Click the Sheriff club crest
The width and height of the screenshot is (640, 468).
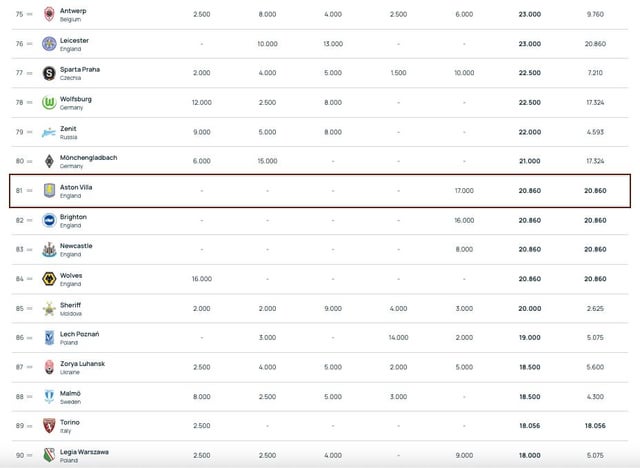click(x=49, y=308)
